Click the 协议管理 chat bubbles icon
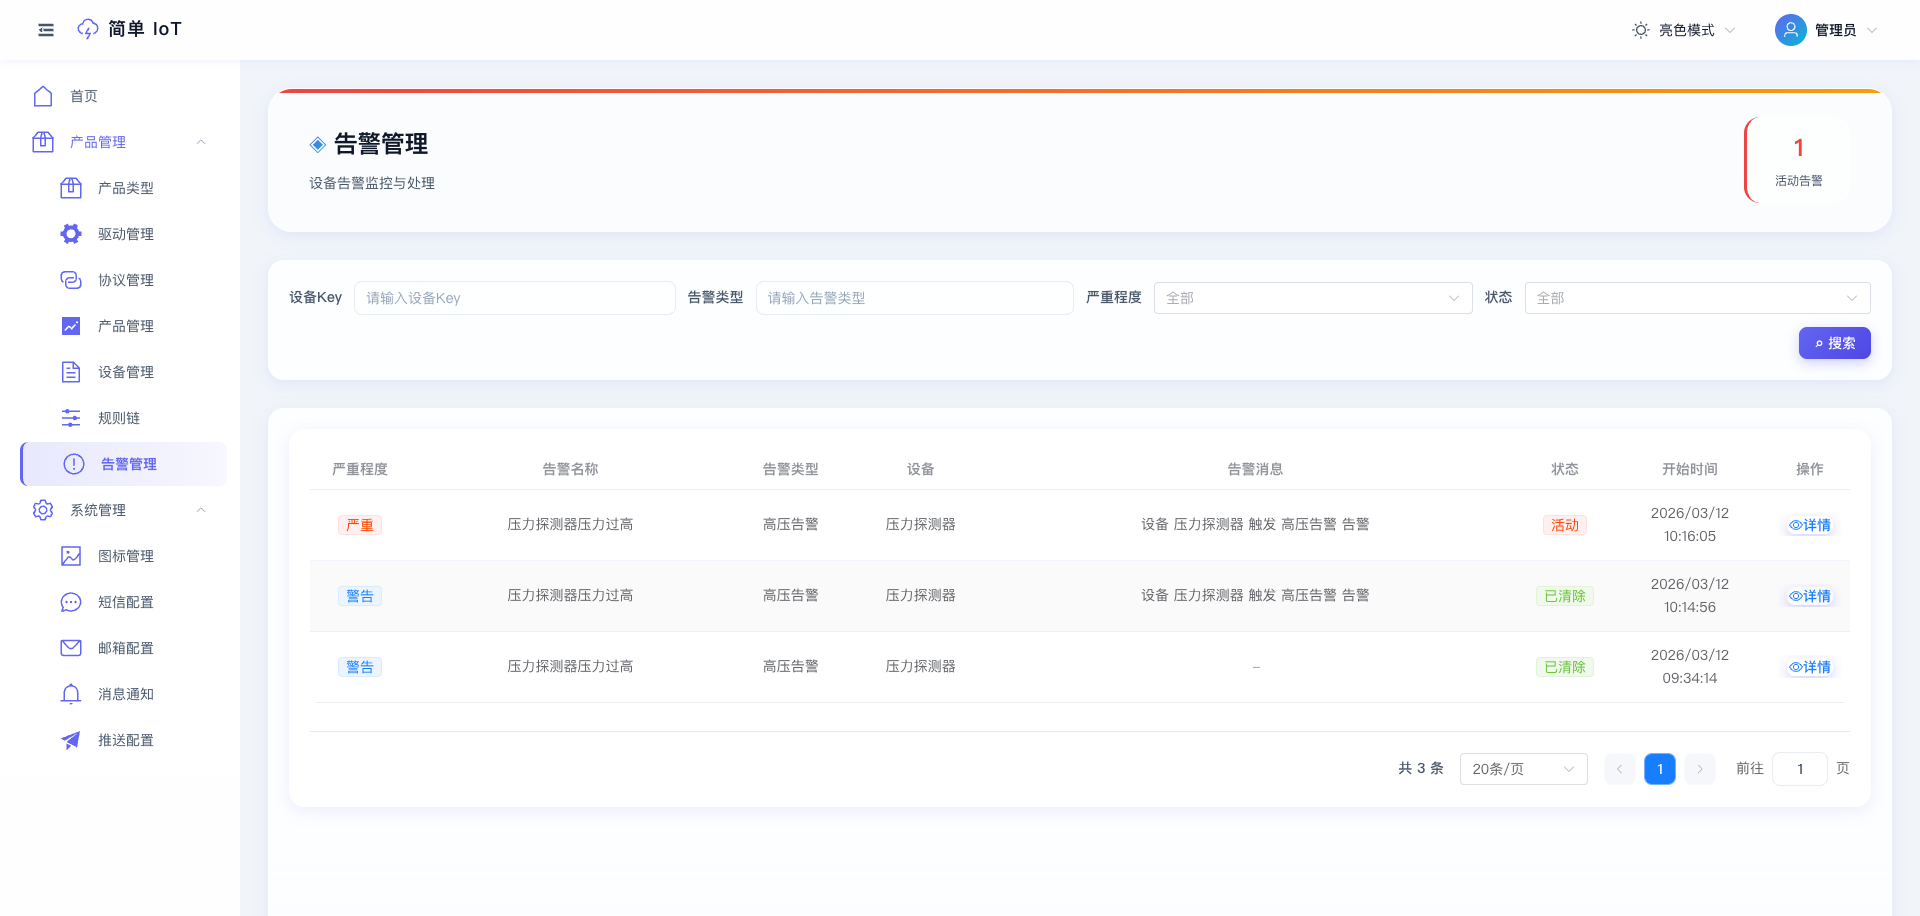Image resolution: width=1920 pixels, height=916 pixels. 71,280
